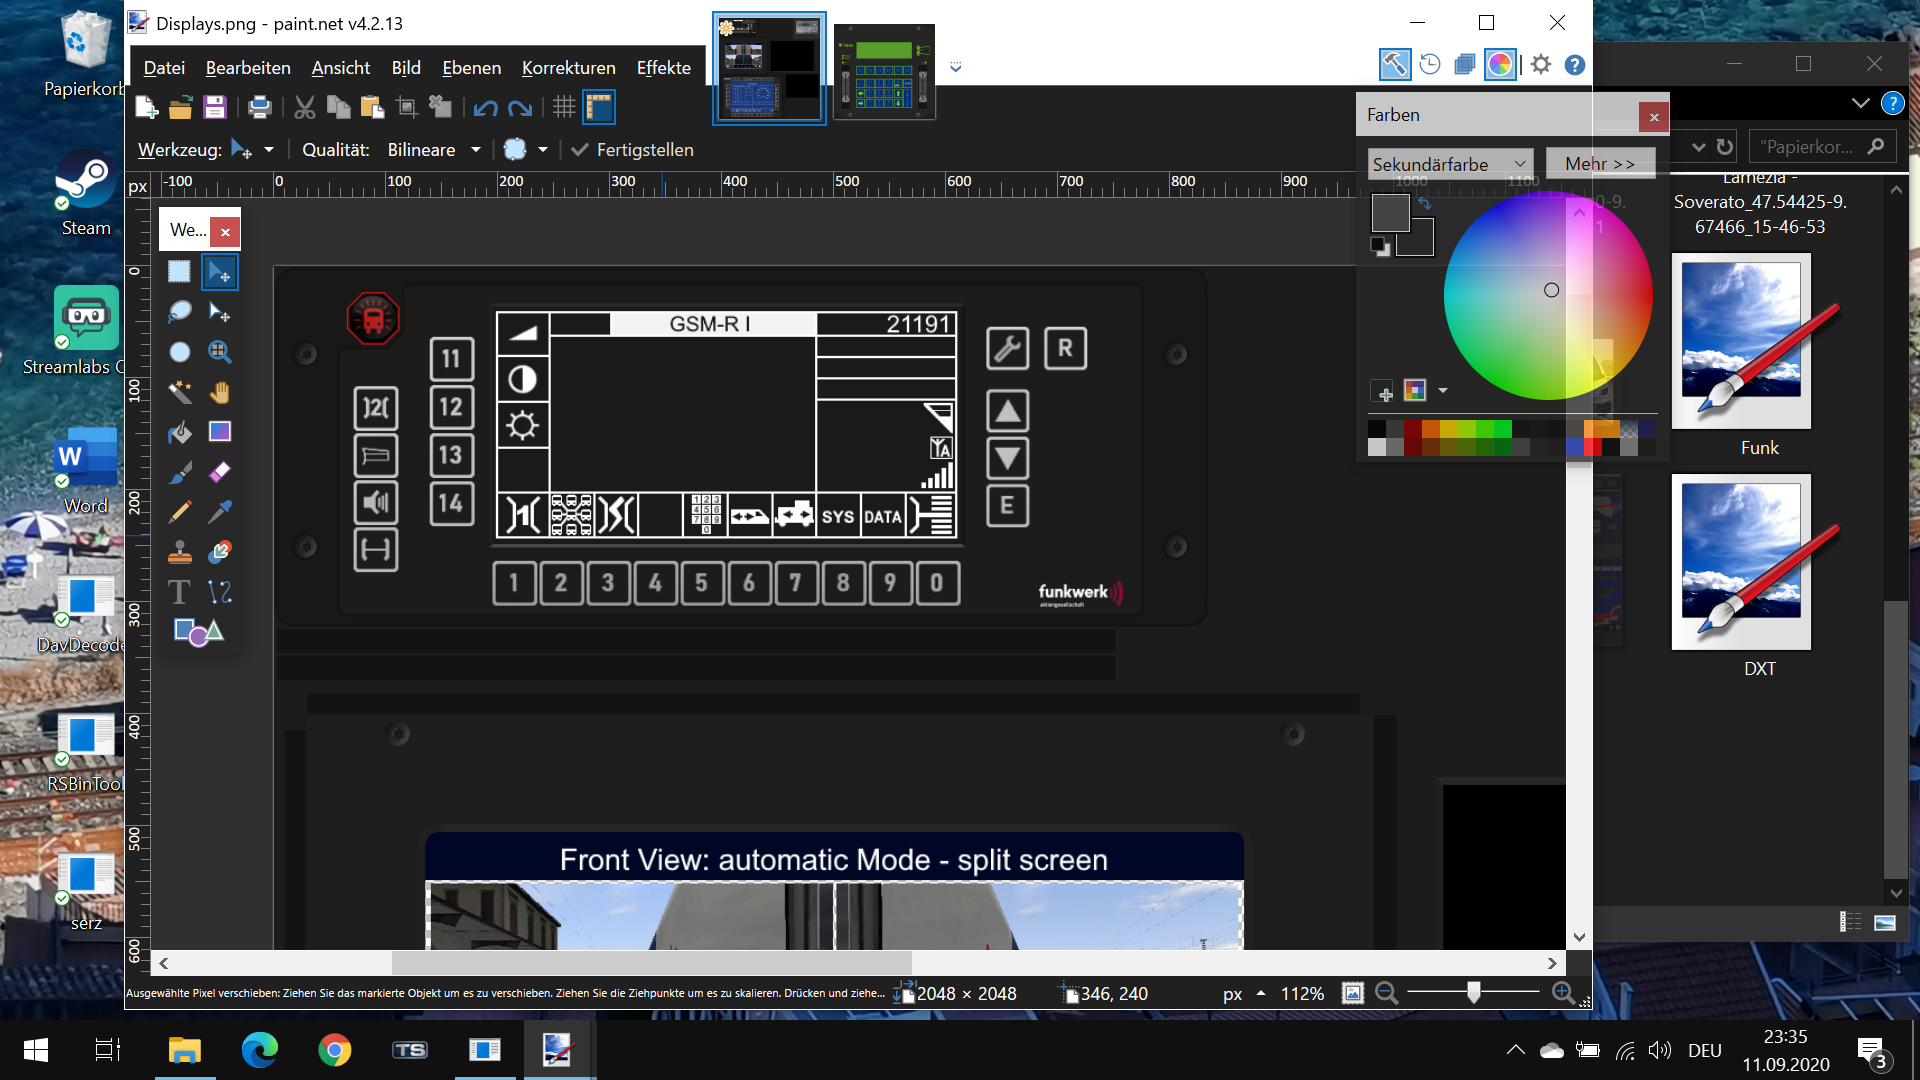Open the Korrekturen menu
The width and height of the screenshot is (1920, 1080).
(568, 68)
